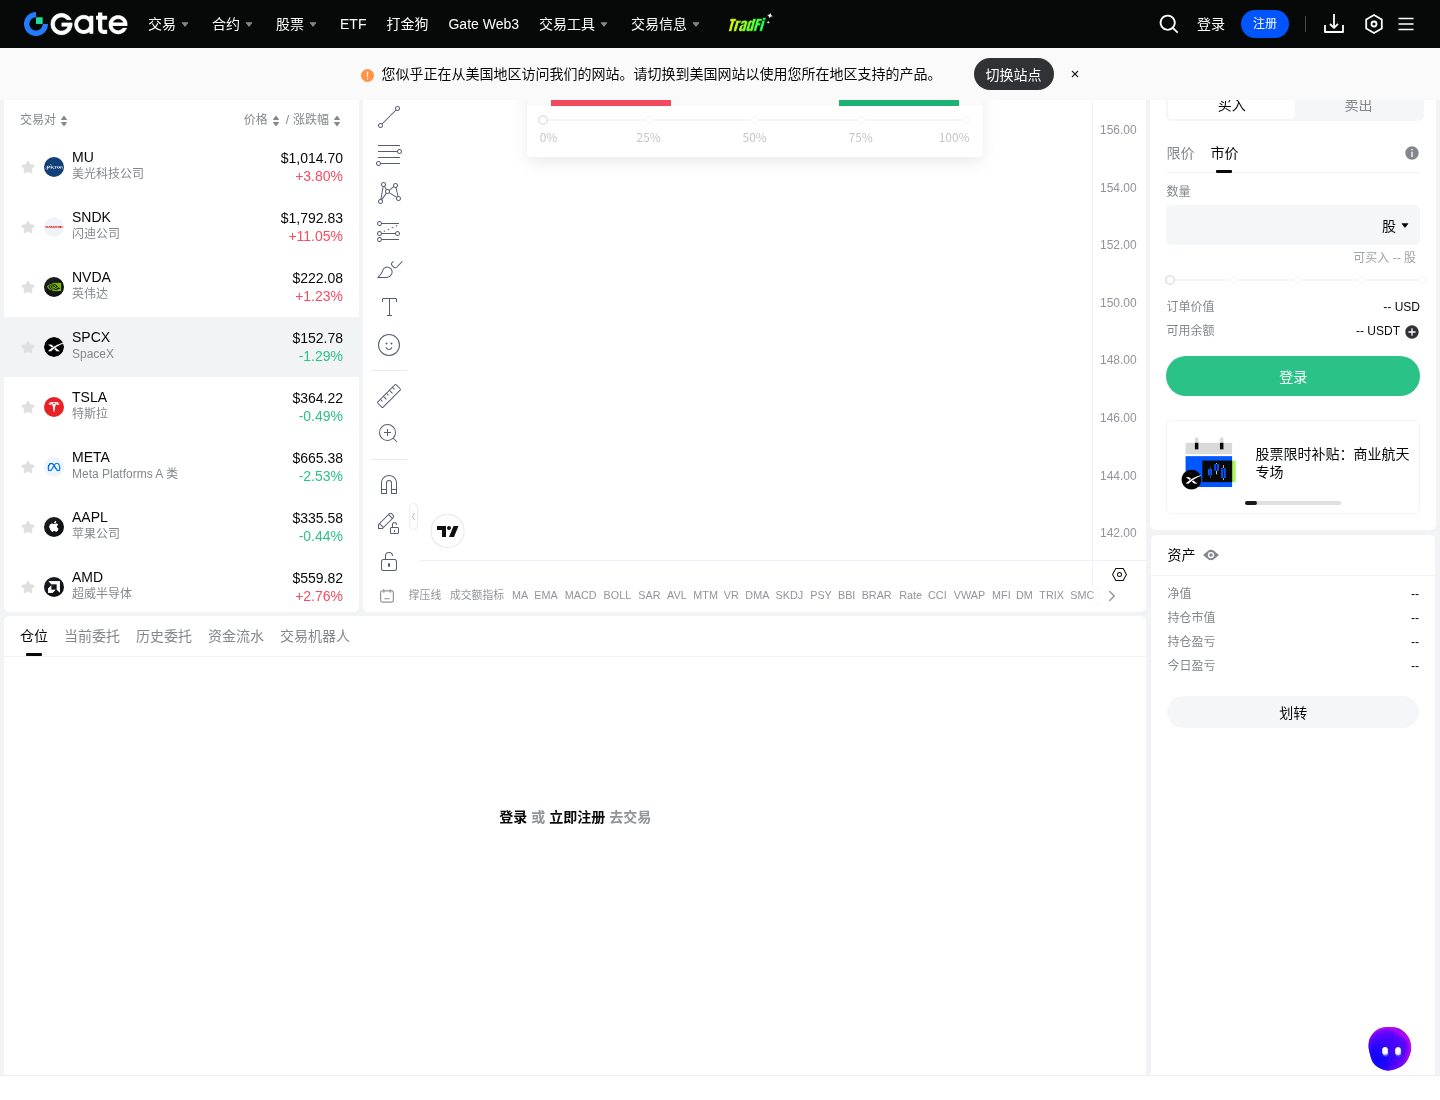This screenshot has width=1440, height=1100.
Task: Open the hamburger menu icon
Action: click(x=1406, y=24)
